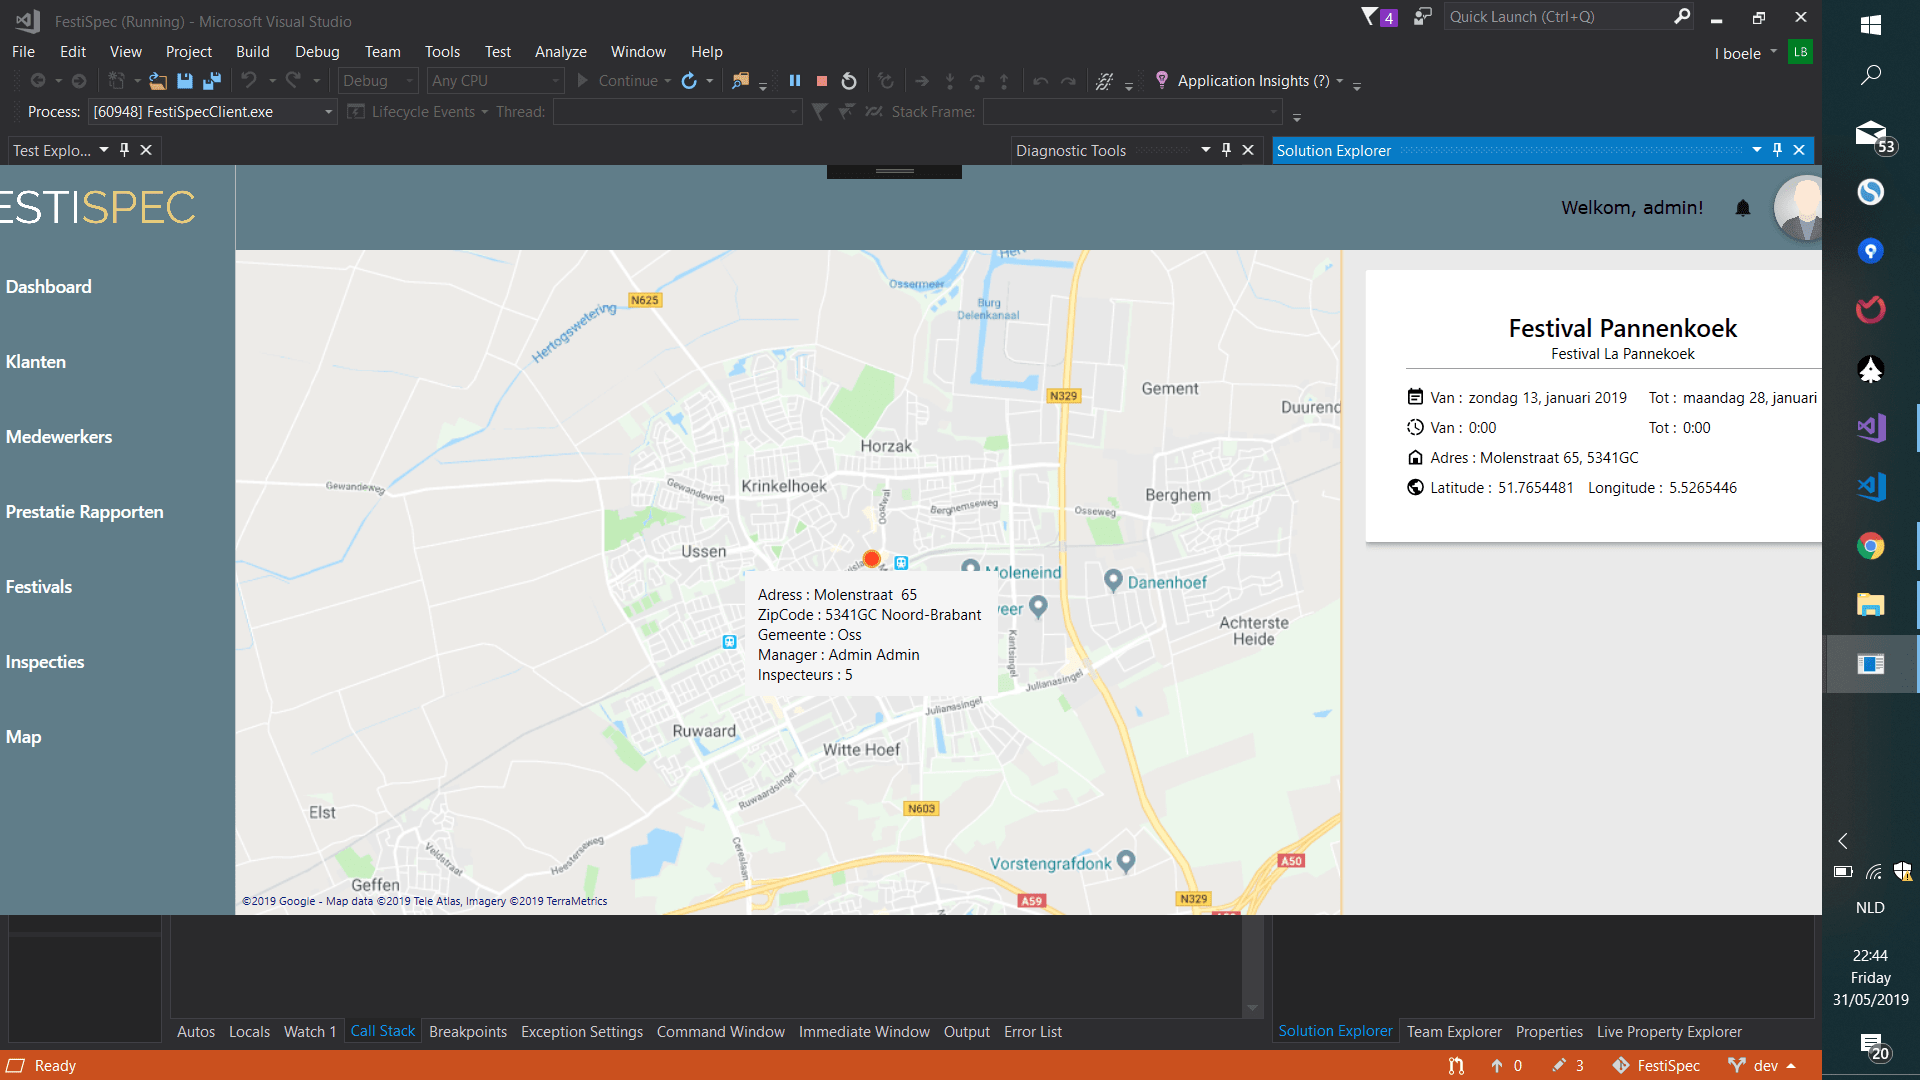Click the notification bell icon
The height and width of the screenshot is (1080, 1920).
(1743, 208)
